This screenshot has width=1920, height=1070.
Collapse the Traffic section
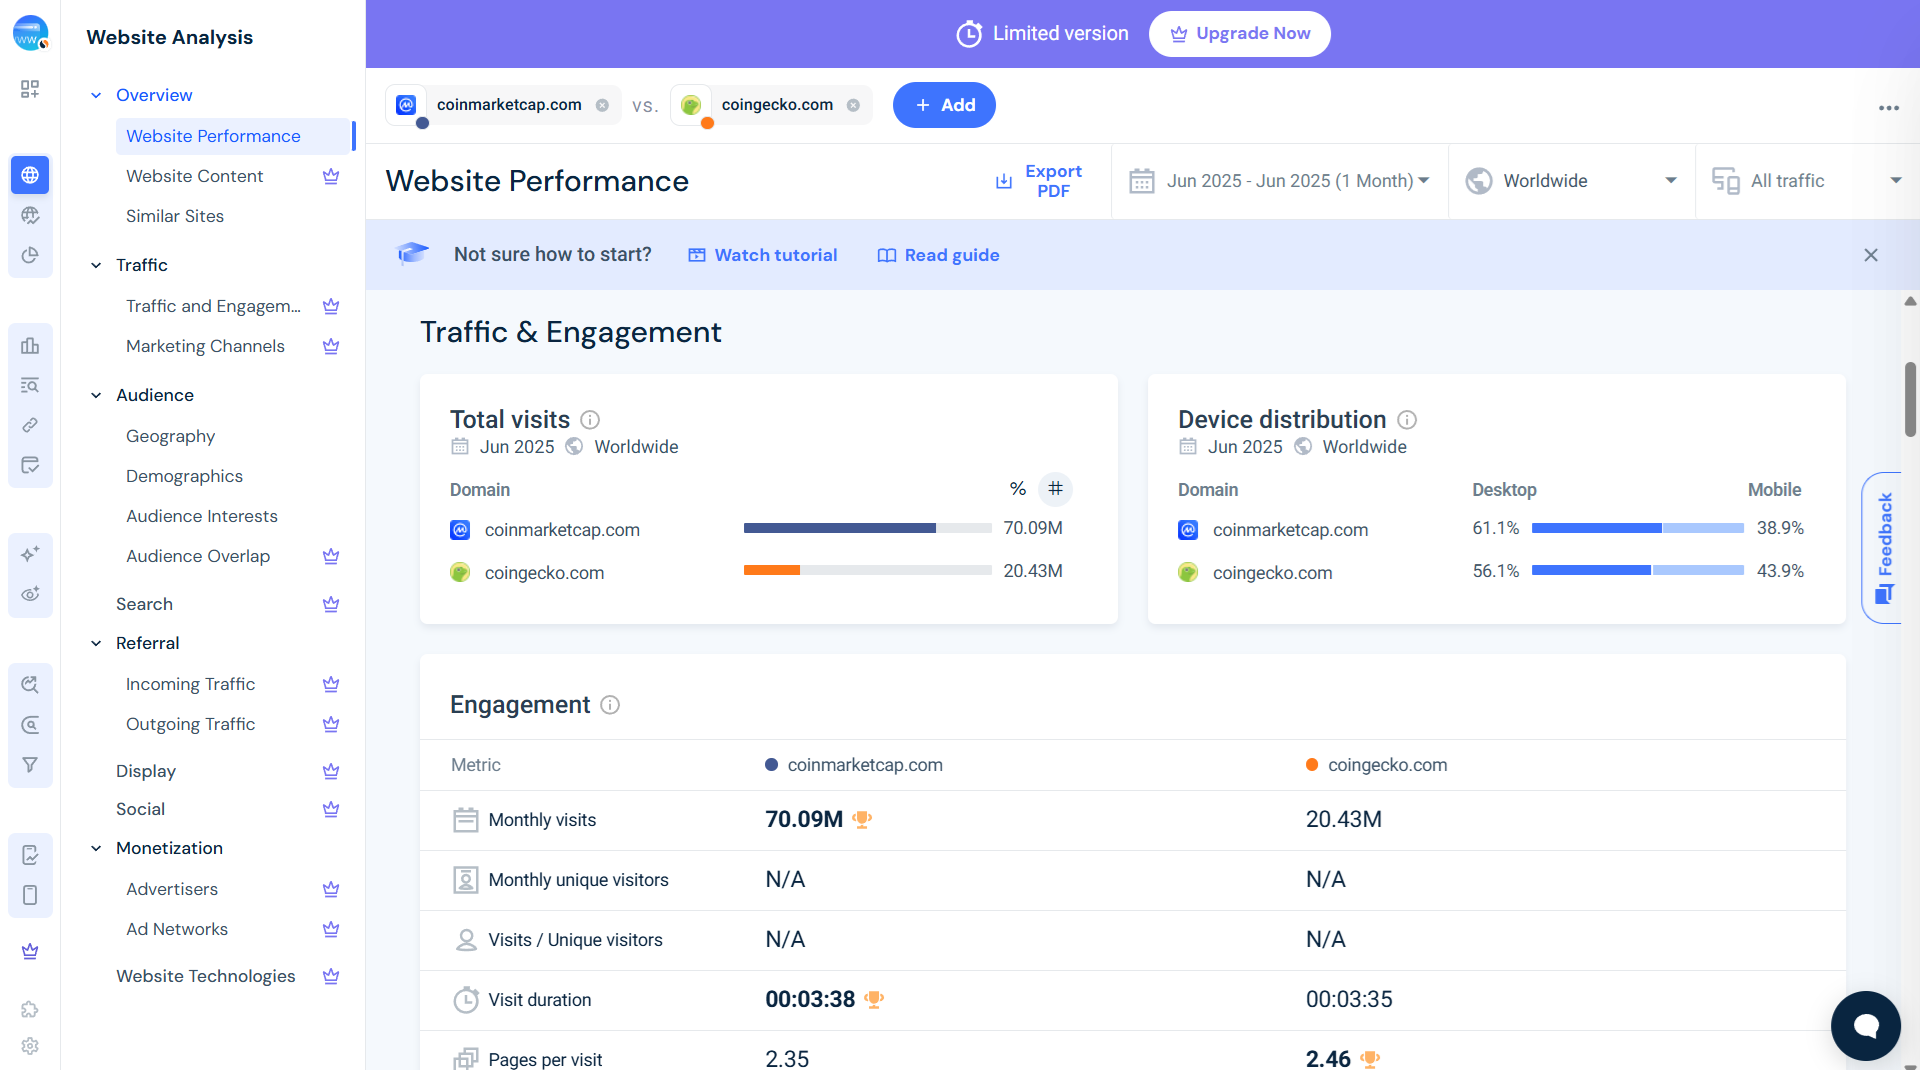[96, 265]
